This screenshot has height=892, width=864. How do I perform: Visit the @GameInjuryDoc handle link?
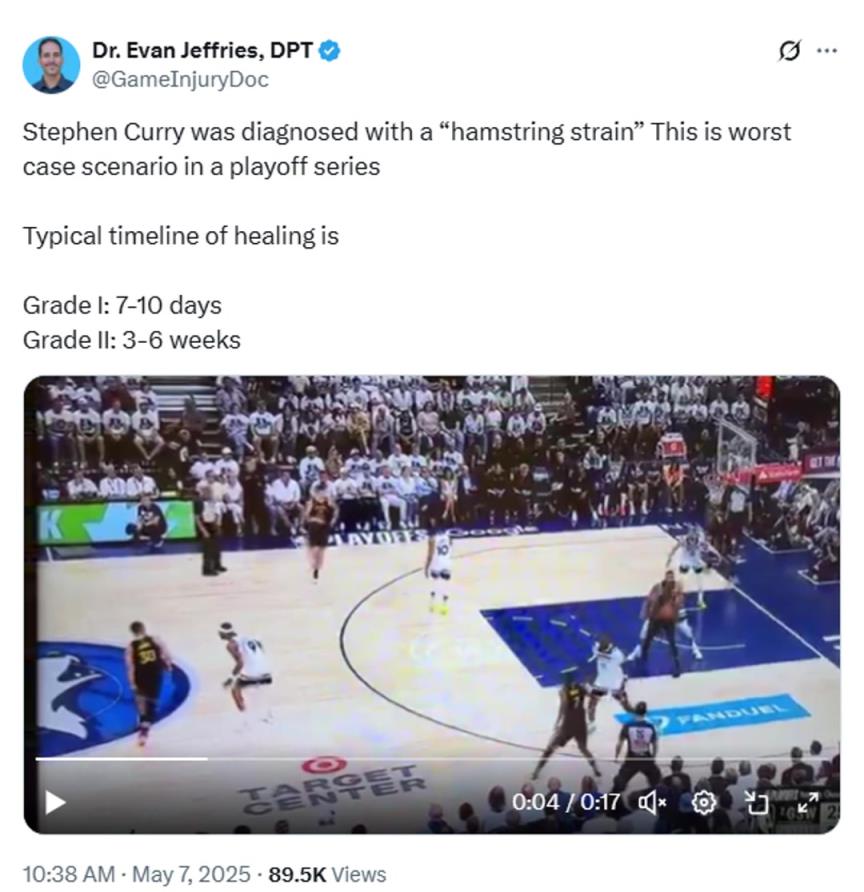180,79
